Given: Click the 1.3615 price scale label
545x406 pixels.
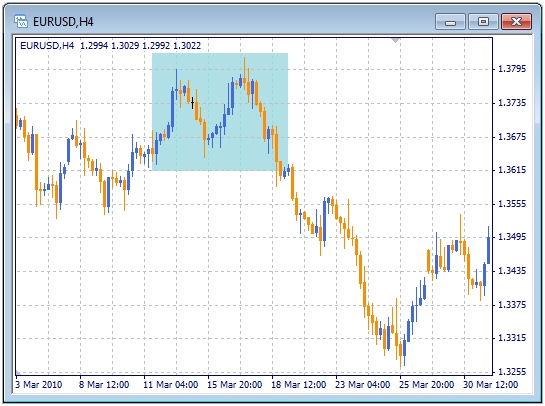Looking at the screenshot, I should coord(512,170).
